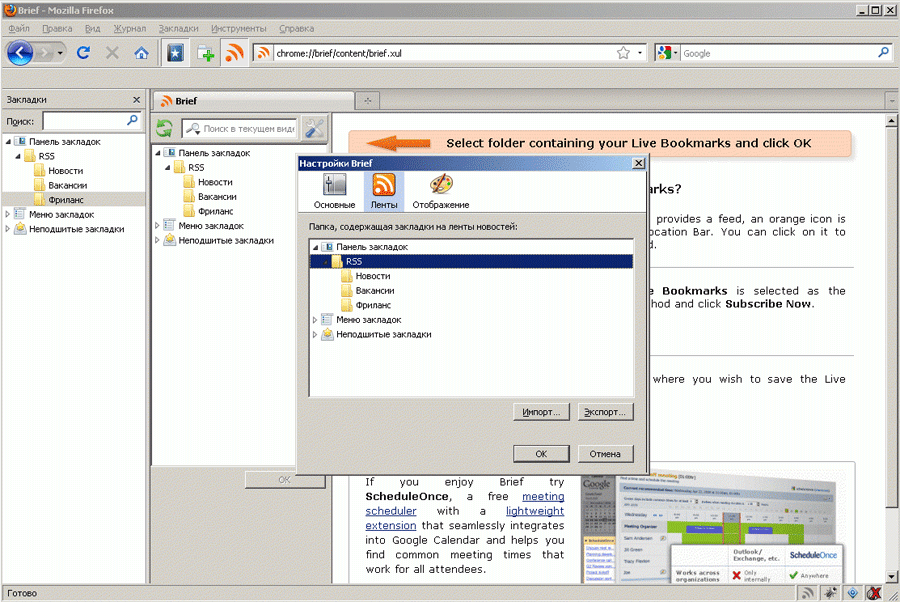The height and width of the screenshot is (602, 900).
Task: Select the Ленты settings pane icon
Action: (383, 192)
